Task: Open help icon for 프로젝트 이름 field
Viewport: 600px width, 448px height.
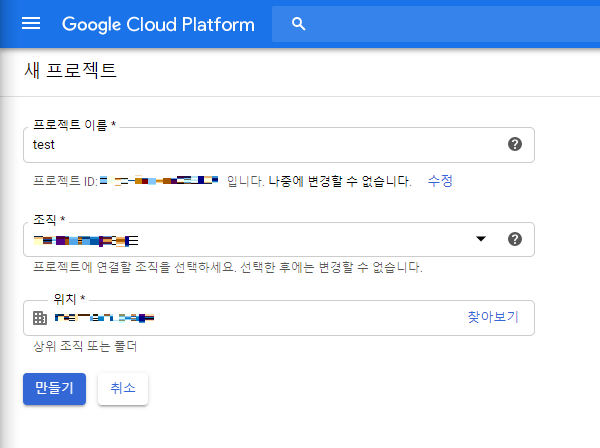Action: tap(515, 144)
